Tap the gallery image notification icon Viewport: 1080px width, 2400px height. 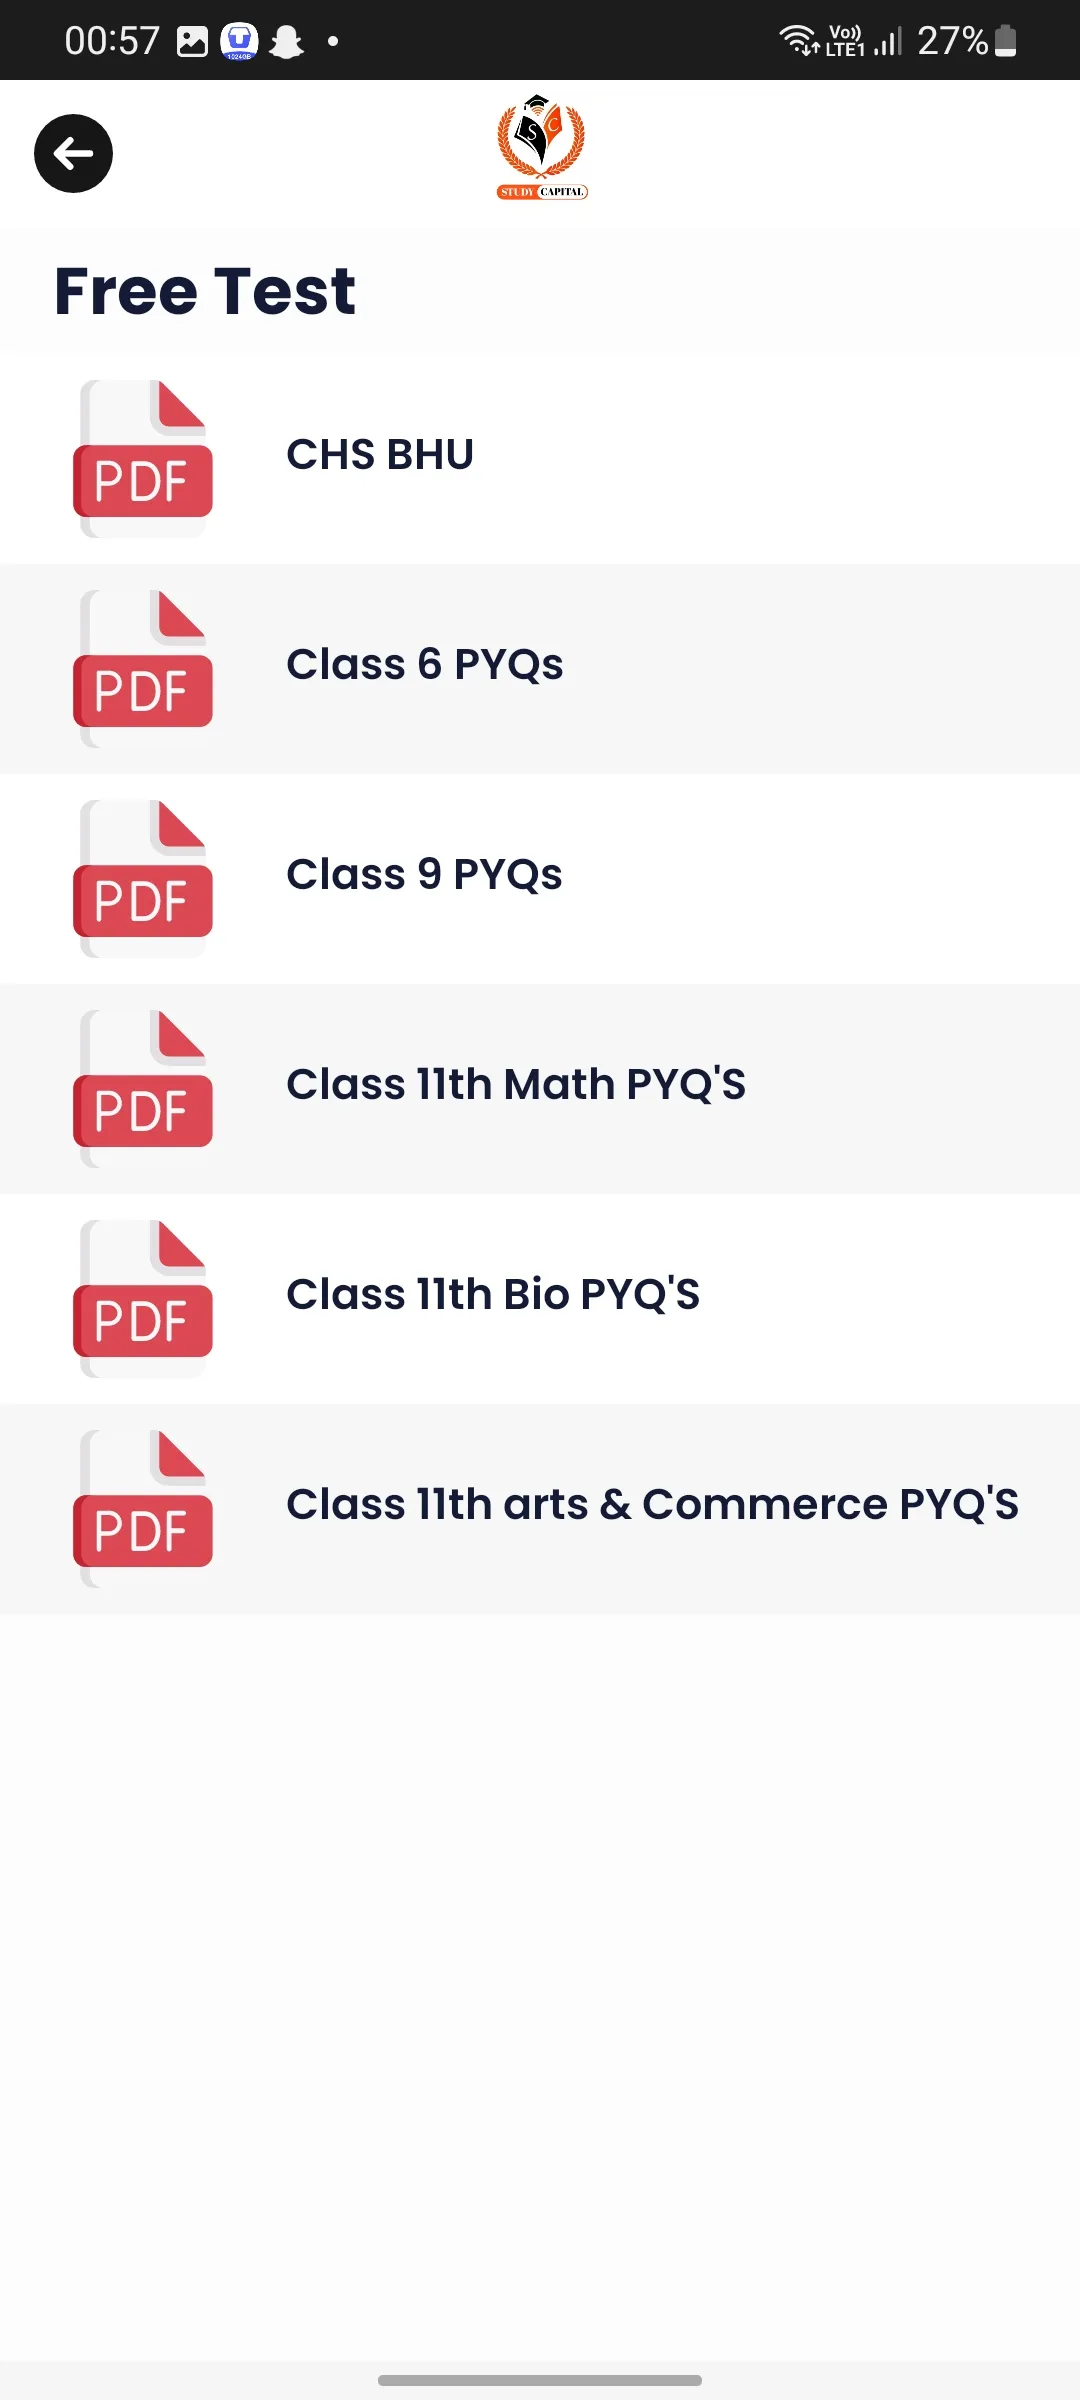point(192,41)
